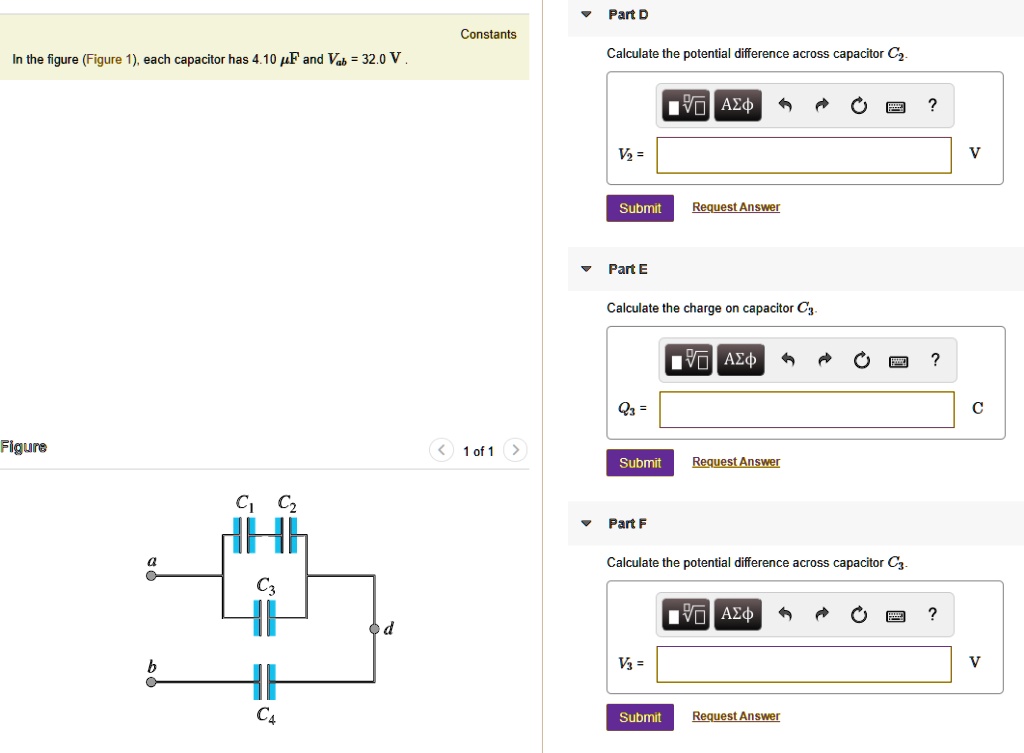Reset the answer field in Part E
Image resolution: width=1024 pixels, height=753 pixels.
click(x=862, y=360)
